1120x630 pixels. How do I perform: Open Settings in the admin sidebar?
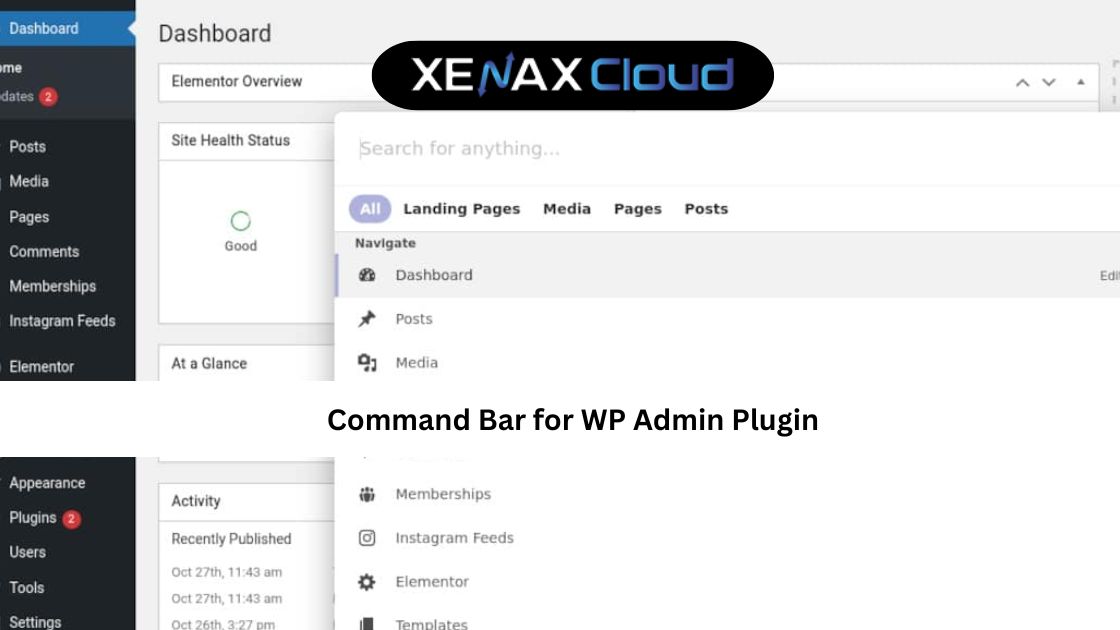coord(35,621)
